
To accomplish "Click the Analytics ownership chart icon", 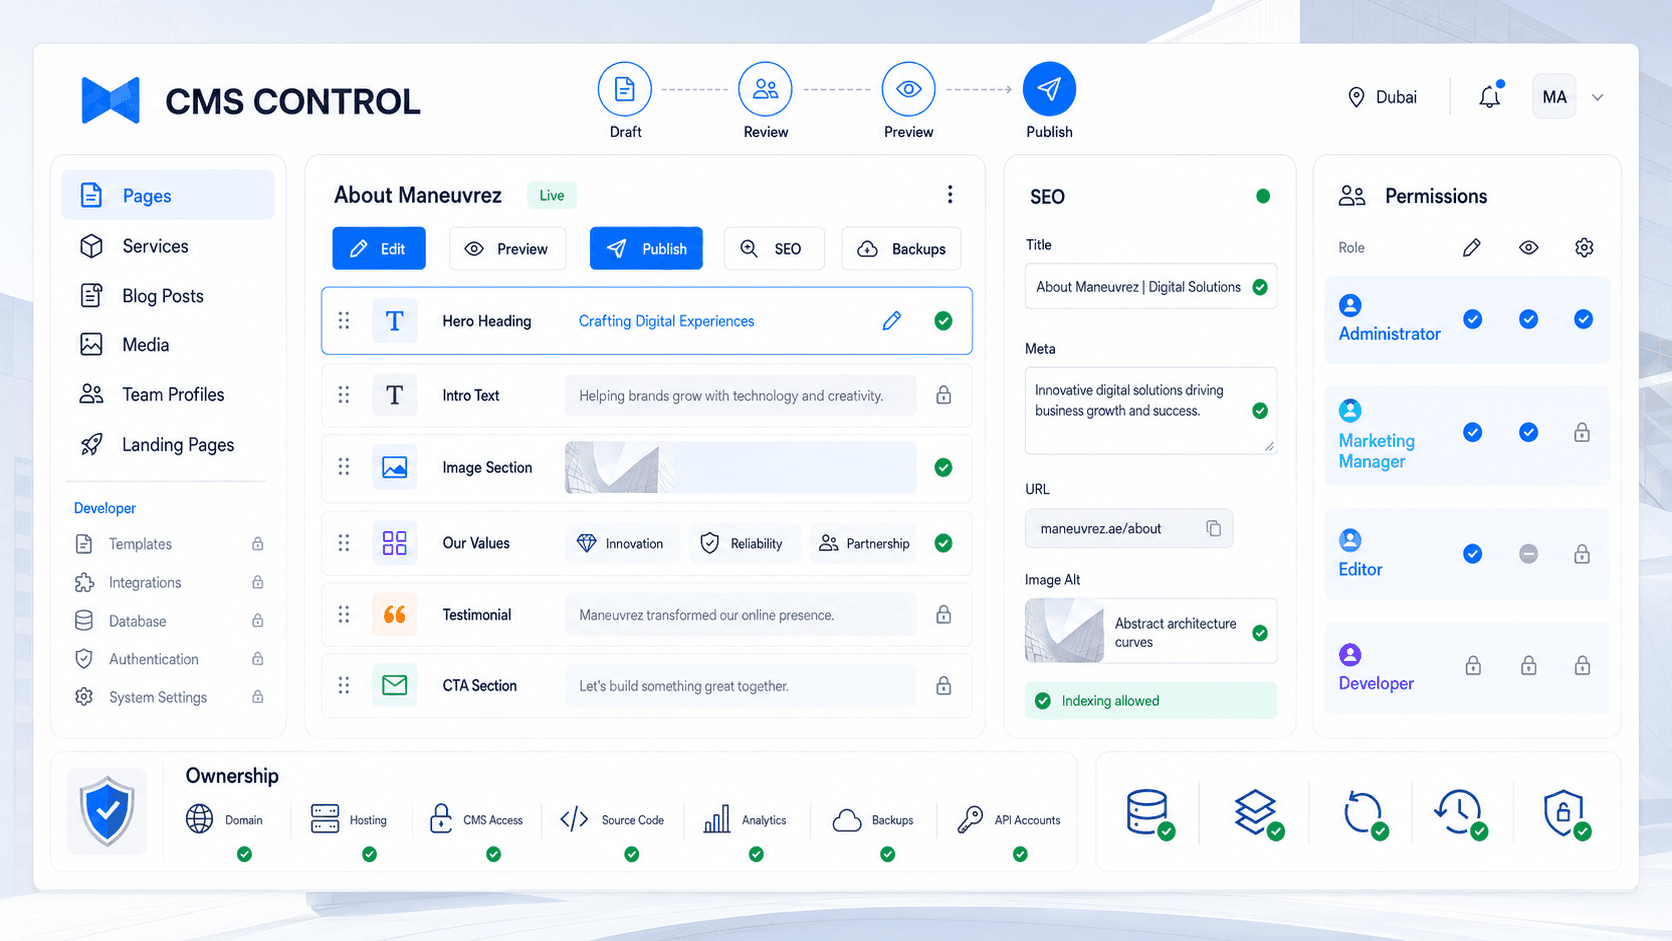I will [716, 819].
